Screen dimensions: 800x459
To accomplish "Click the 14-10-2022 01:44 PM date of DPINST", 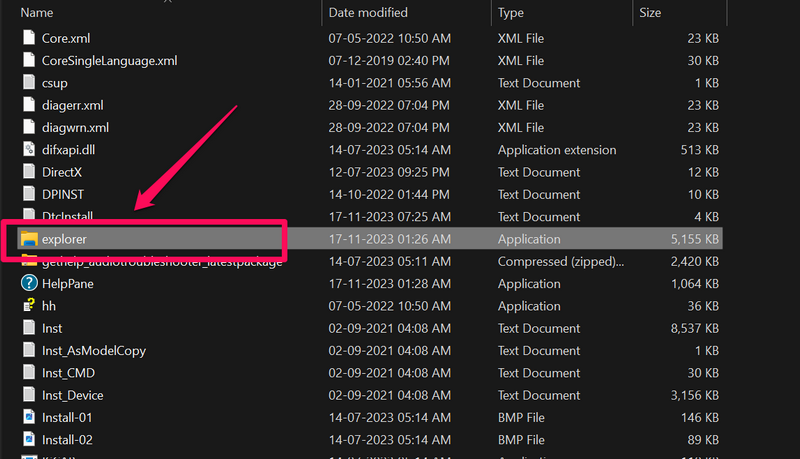I will coord(389,195).
